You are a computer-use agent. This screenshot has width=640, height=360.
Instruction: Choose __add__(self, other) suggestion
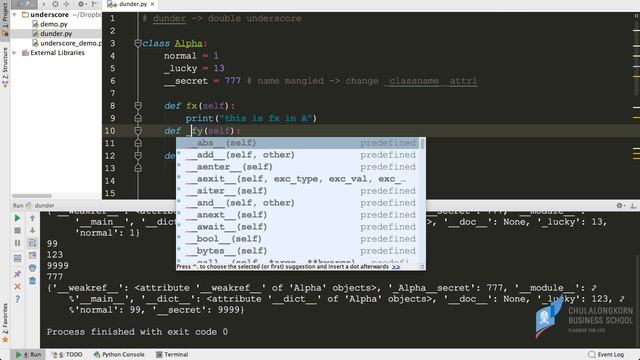point(298,155)
